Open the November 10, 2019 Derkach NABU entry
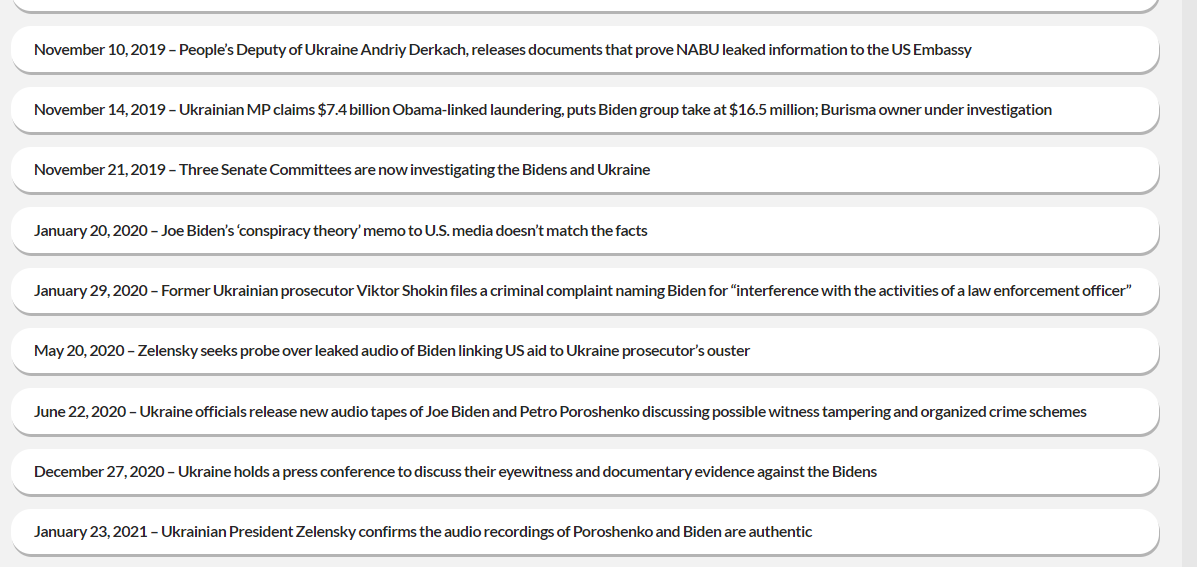This screenshot has width=1197, height=567. [x=585, y=50]
